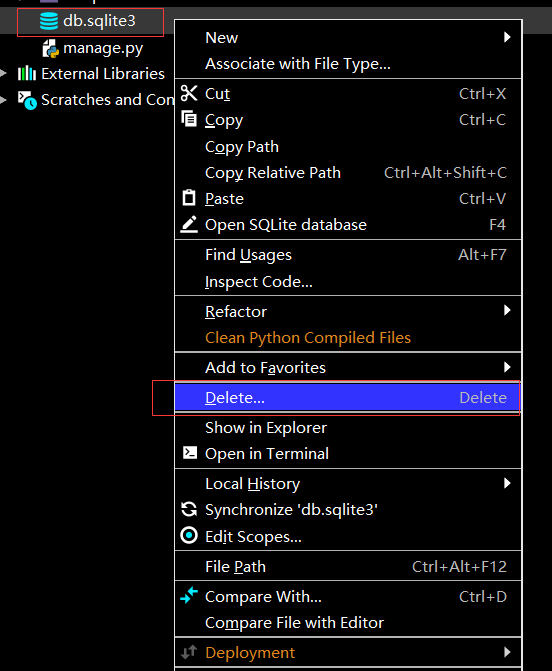552x671 pixels.
Task: Choose Delete... from the context menu
Action: click(x=348, y=398)
